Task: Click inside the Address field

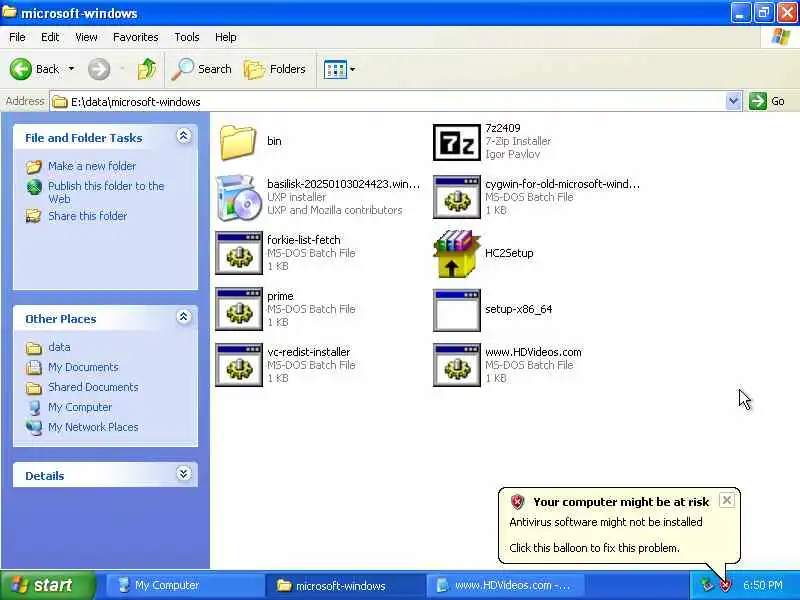Action: click(388, 102)
